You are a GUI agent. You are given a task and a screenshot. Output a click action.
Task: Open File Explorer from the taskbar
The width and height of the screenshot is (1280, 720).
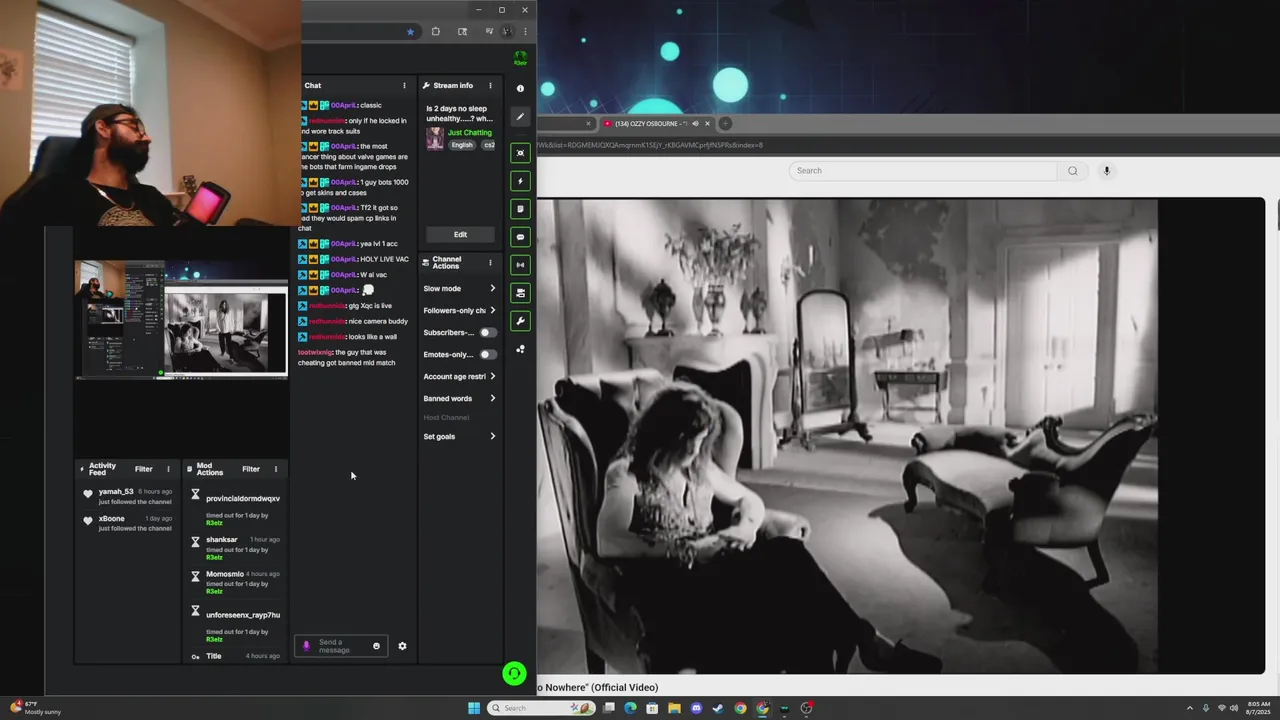point(674,708)
